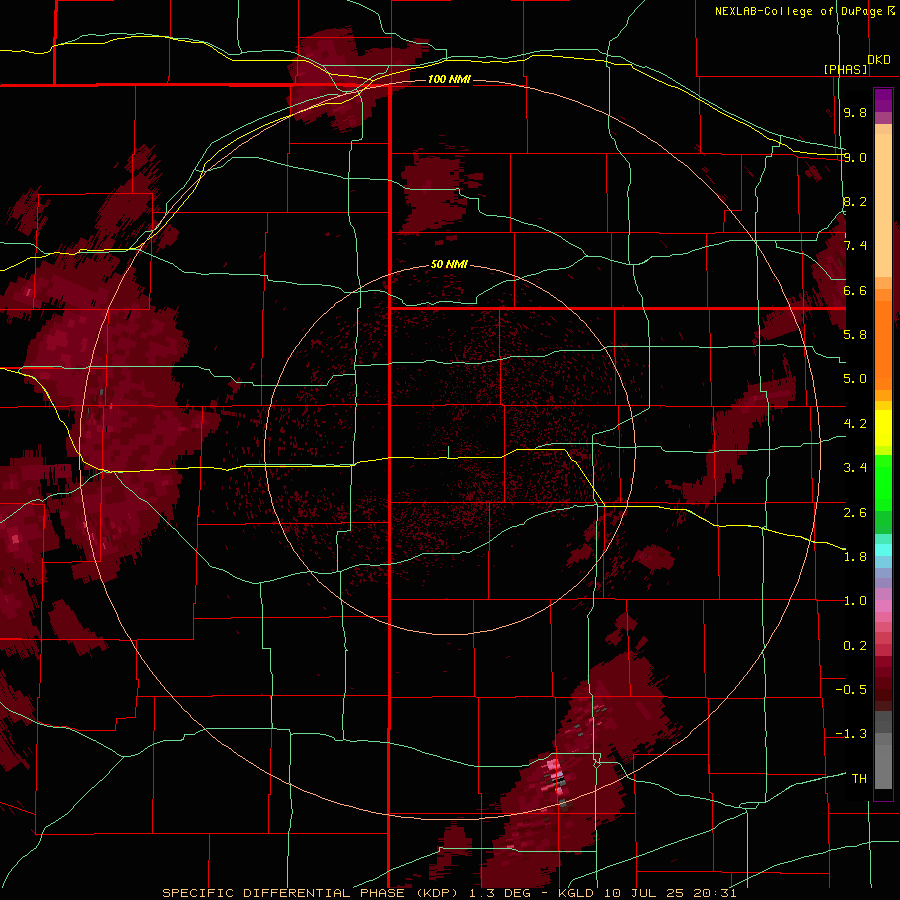
Task: Click the 1.8 scale value
Action: point(855,557)
